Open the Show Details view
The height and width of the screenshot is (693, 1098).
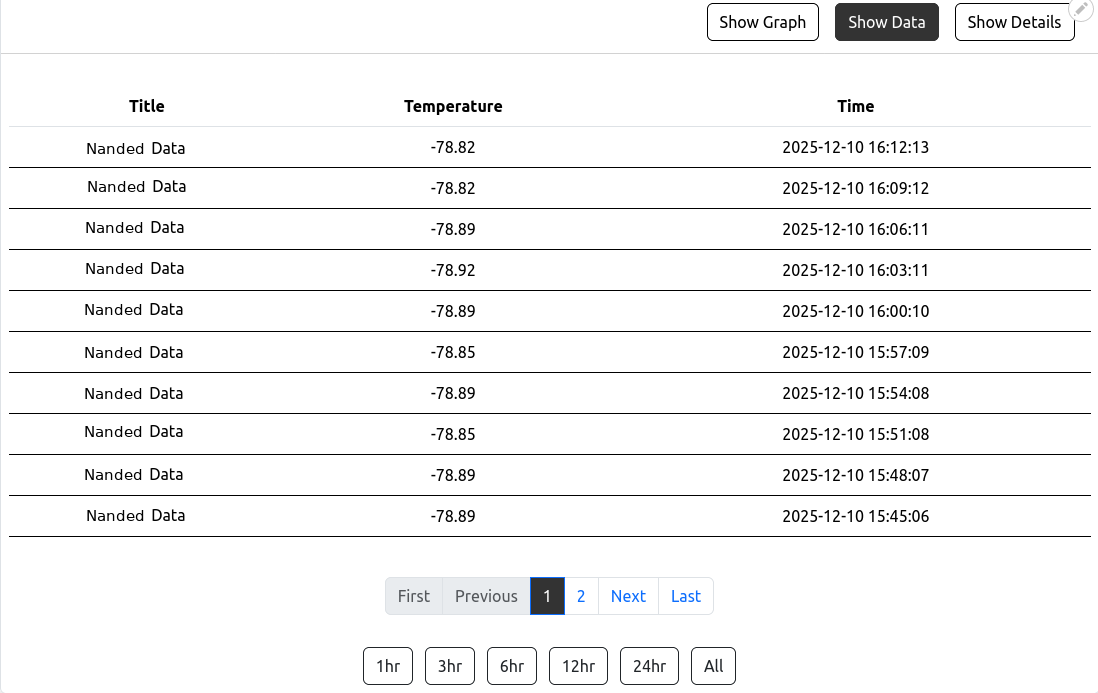pyautogui.click(x=1014, y=22)
